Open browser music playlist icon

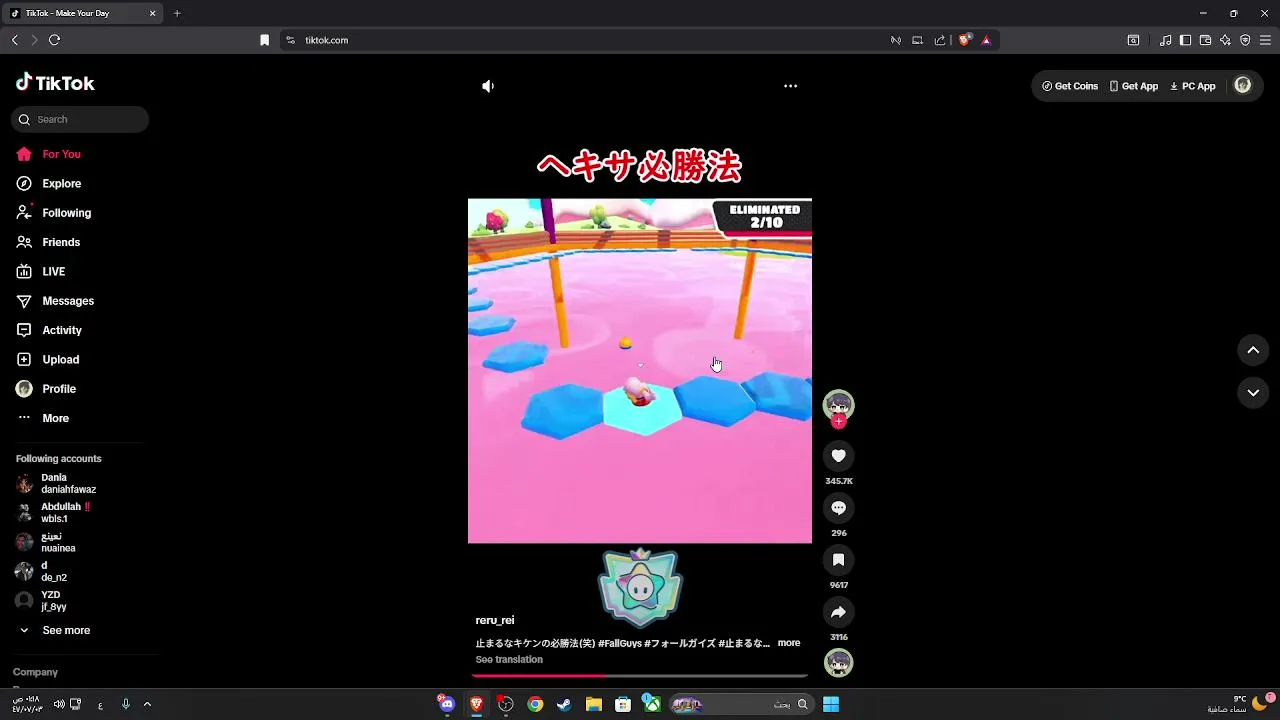pyautogui.click(x=1165, y=40)
